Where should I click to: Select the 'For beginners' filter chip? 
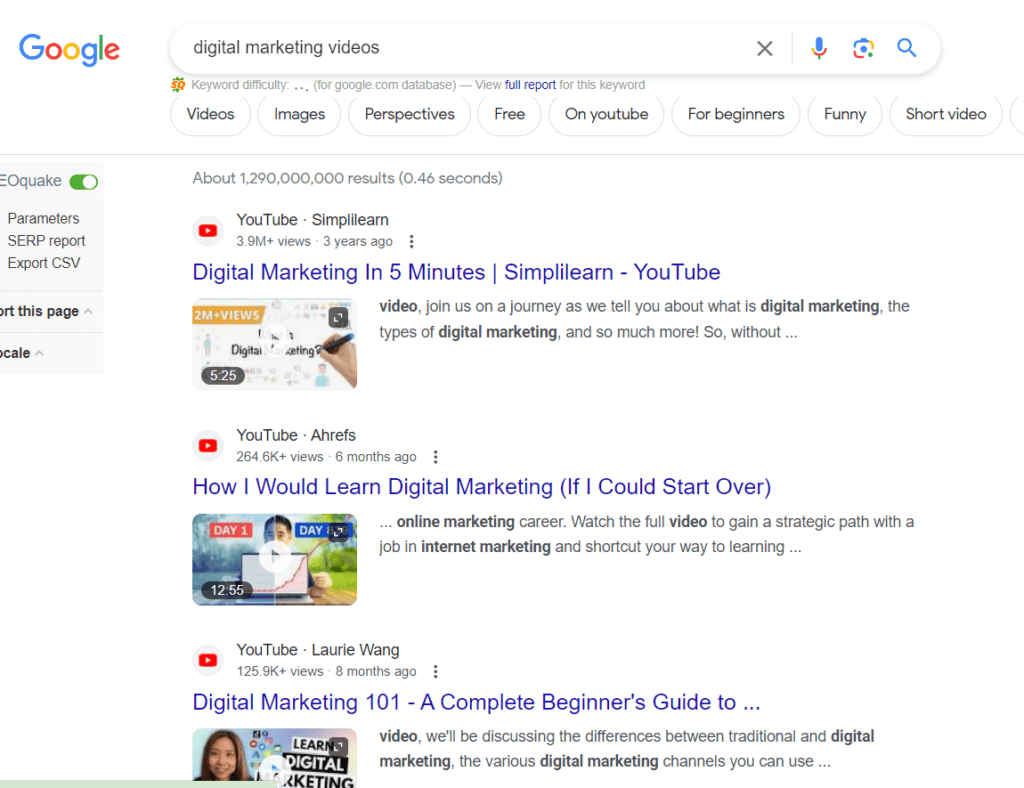pos(736,114)
